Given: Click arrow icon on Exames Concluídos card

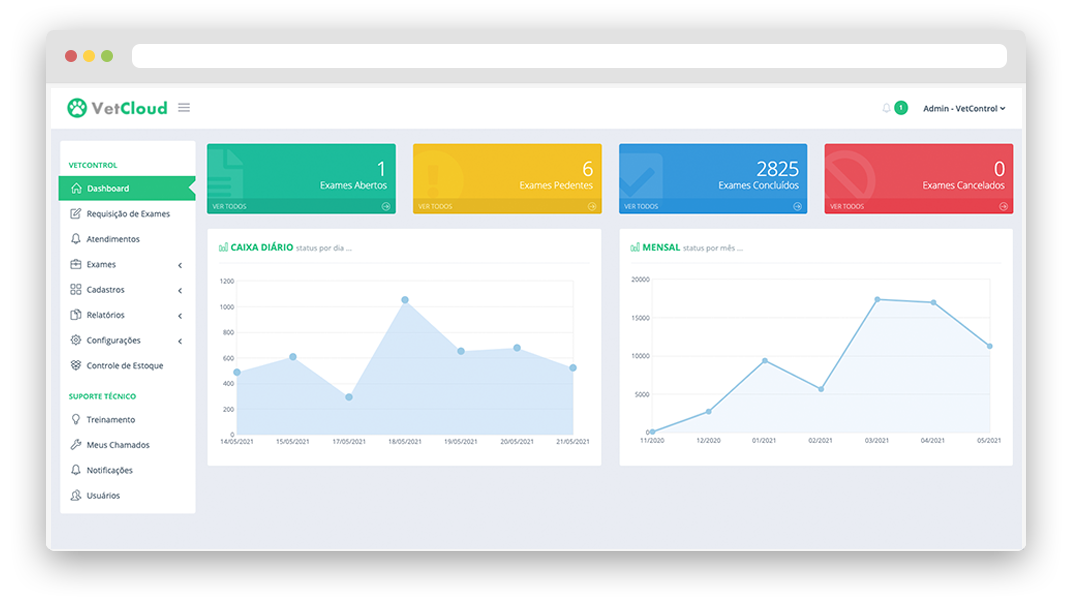Looking at the screenshot, I should coord(797,207).
